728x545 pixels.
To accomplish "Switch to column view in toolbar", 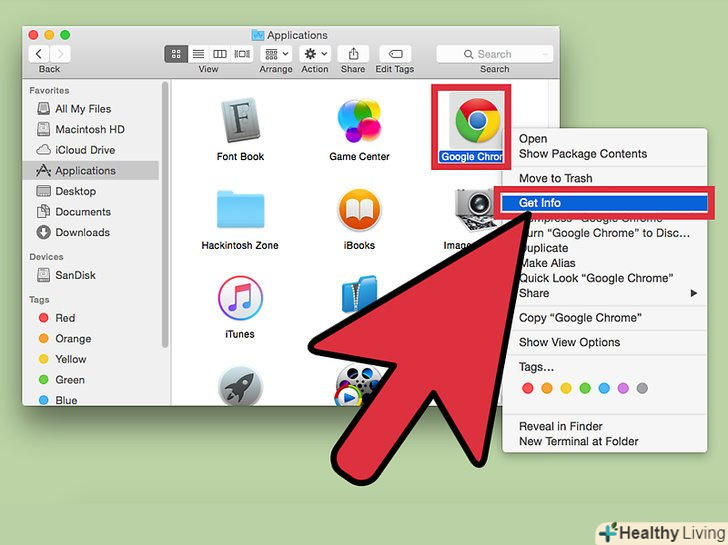I will click(220, 54).
